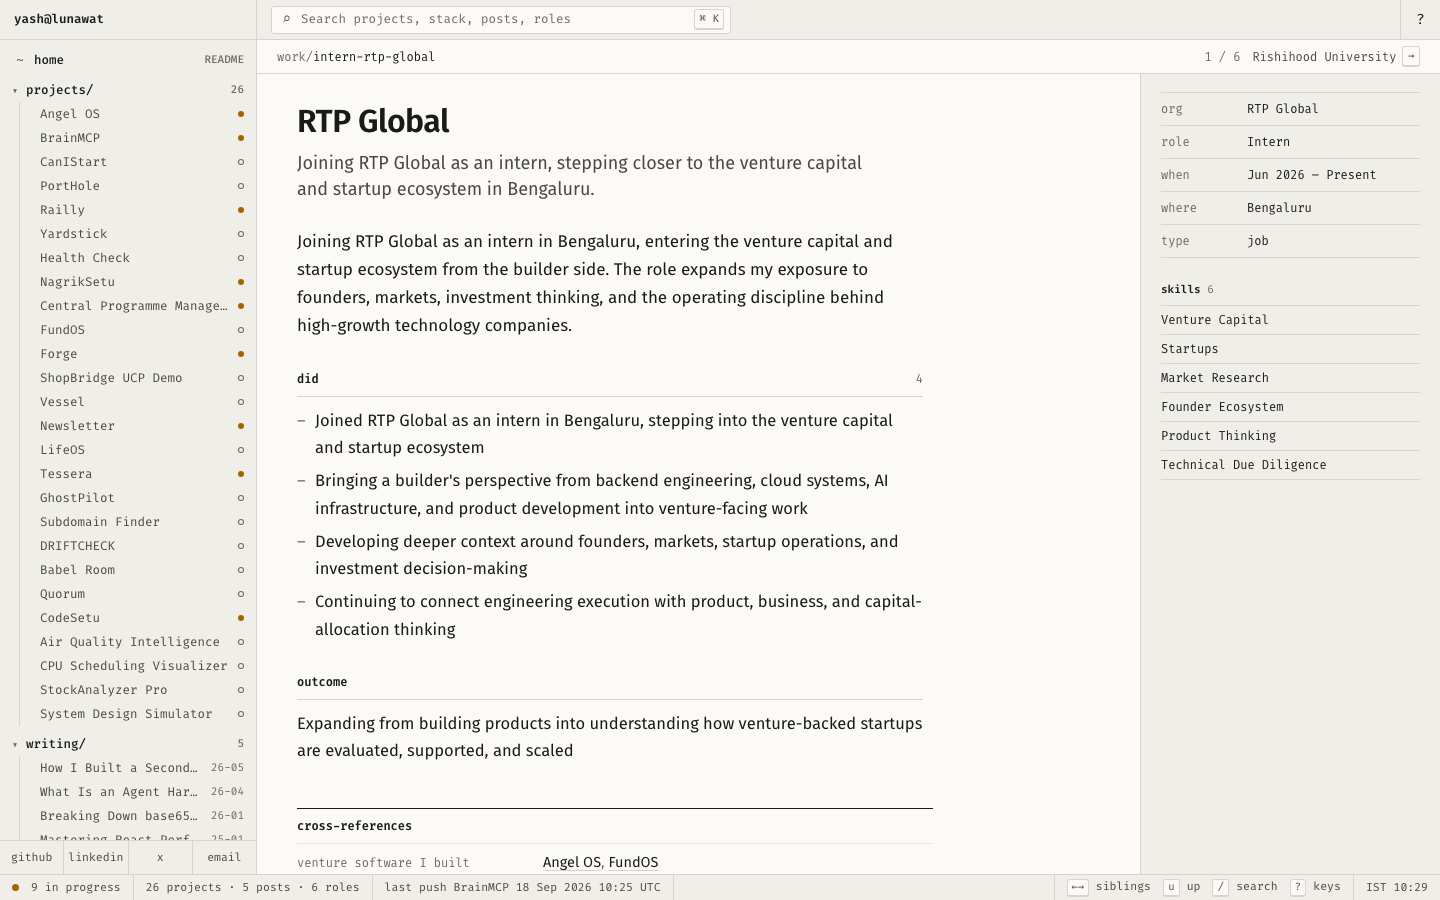
Task: Select NagrikSetu in the sidebar
Action: click(x=140, y=282)
